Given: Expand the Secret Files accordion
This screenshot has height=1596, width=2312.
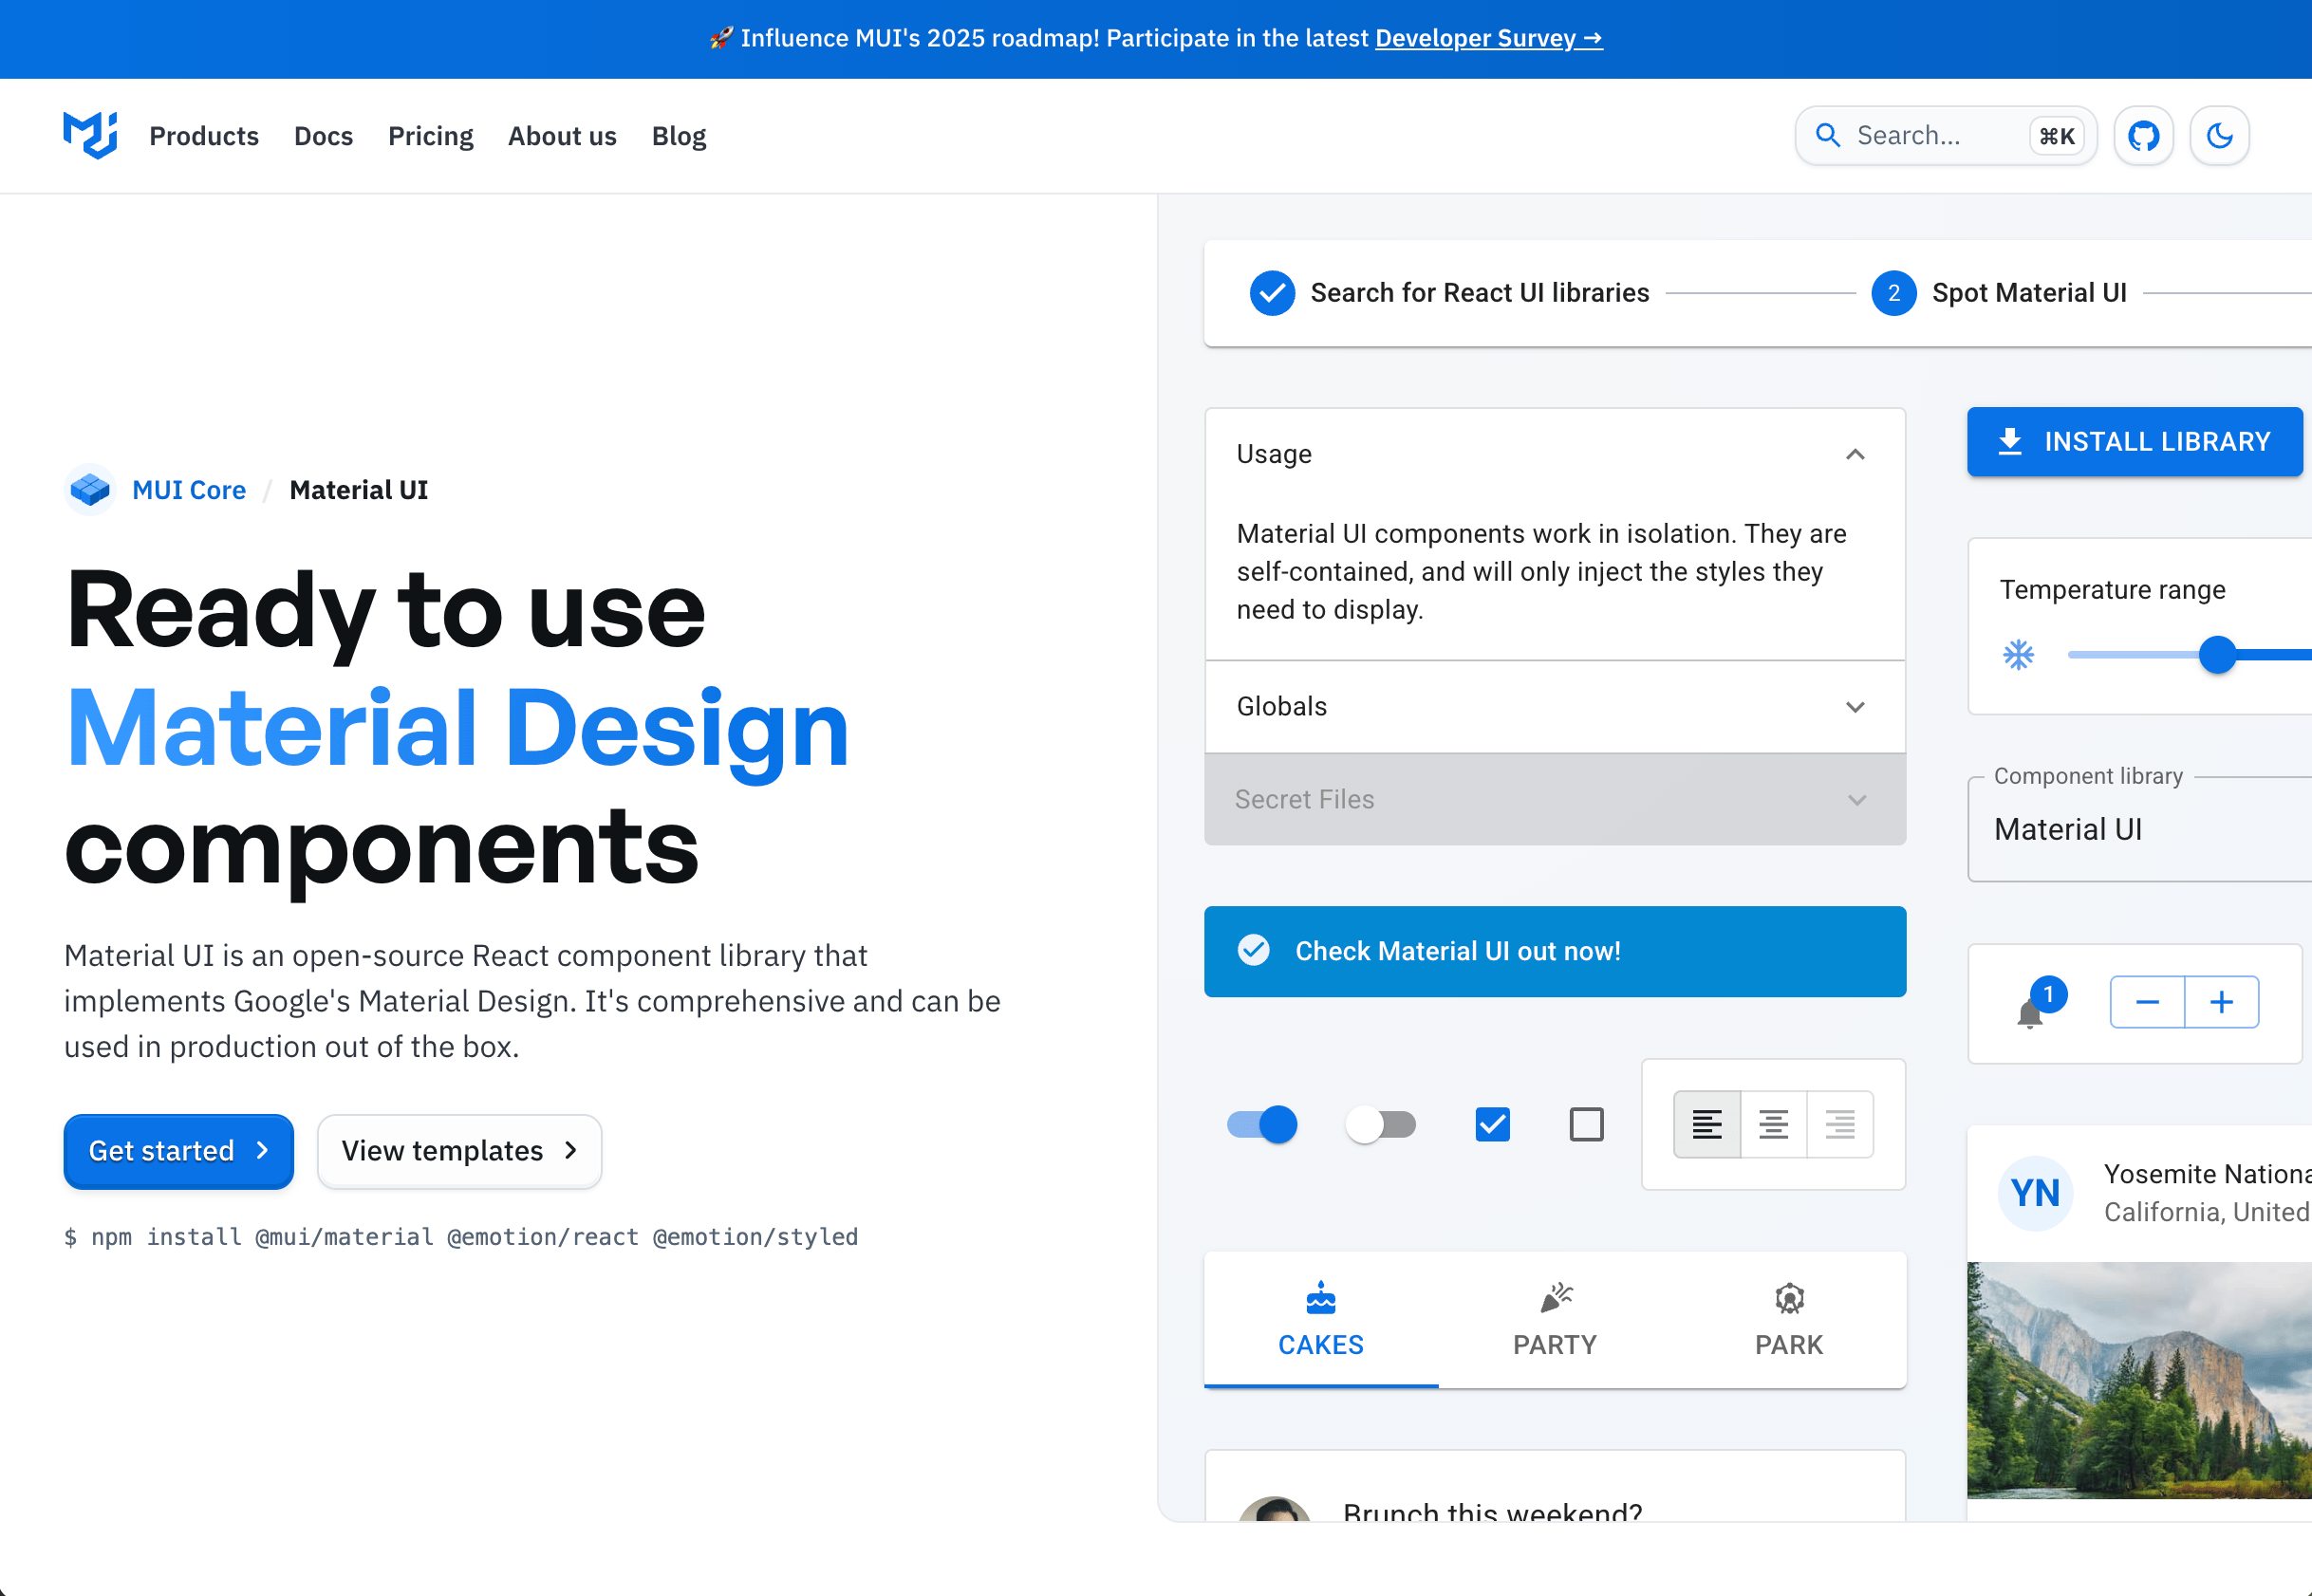Looking at the screenshot, I should (1555, 799).
